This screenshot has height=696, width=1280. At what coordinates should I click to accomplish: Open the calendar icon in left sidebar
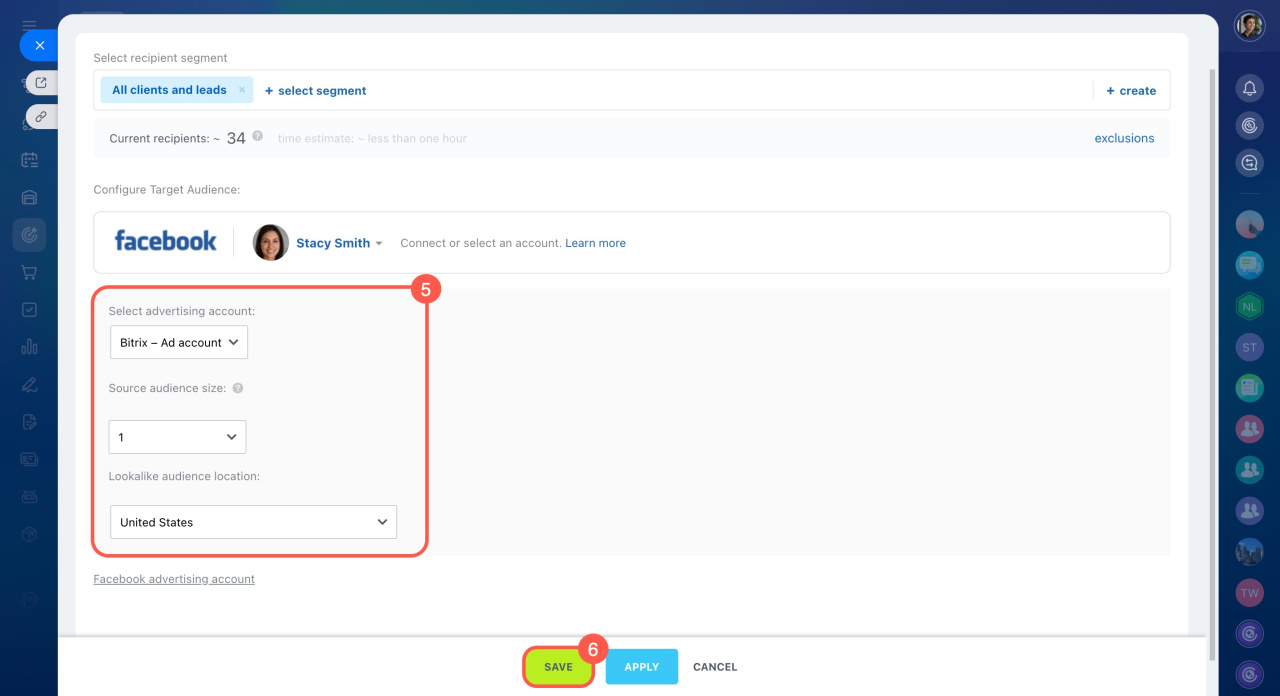tap(29, 160)
